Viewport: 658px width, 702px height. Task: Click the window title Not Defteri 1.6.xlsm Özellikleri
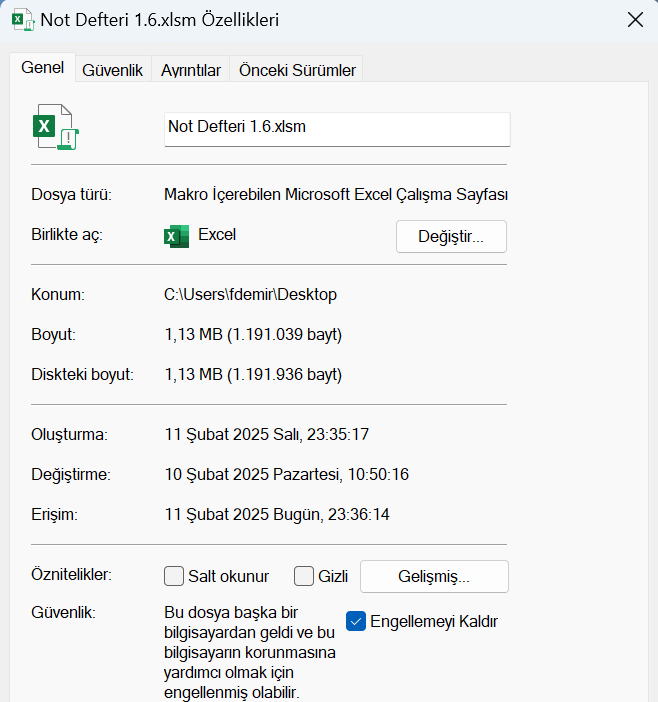pos(160,20)
